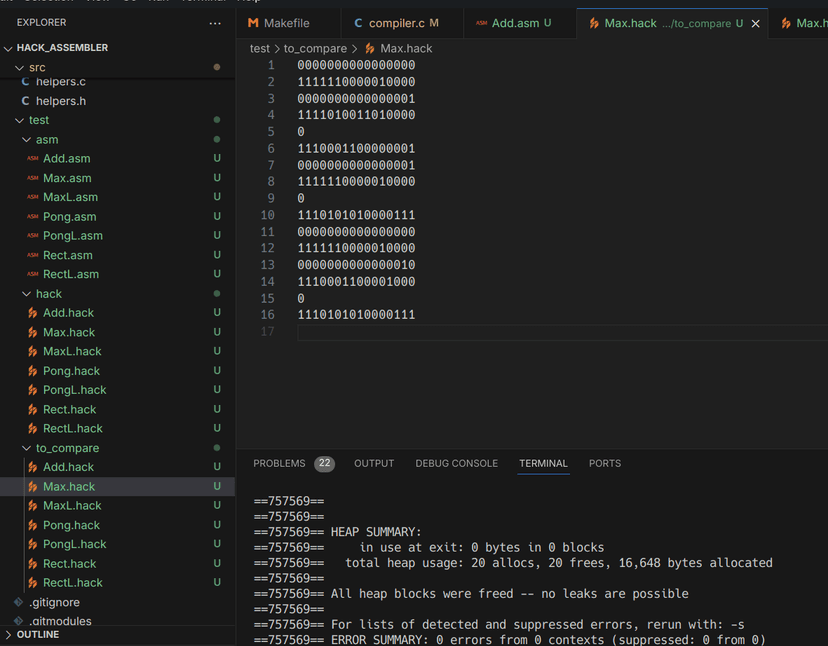Open MaxL.hack in the to_compare folder
Image resolution: width=828 pixels, height=646 pixels.
click(72, 506)
